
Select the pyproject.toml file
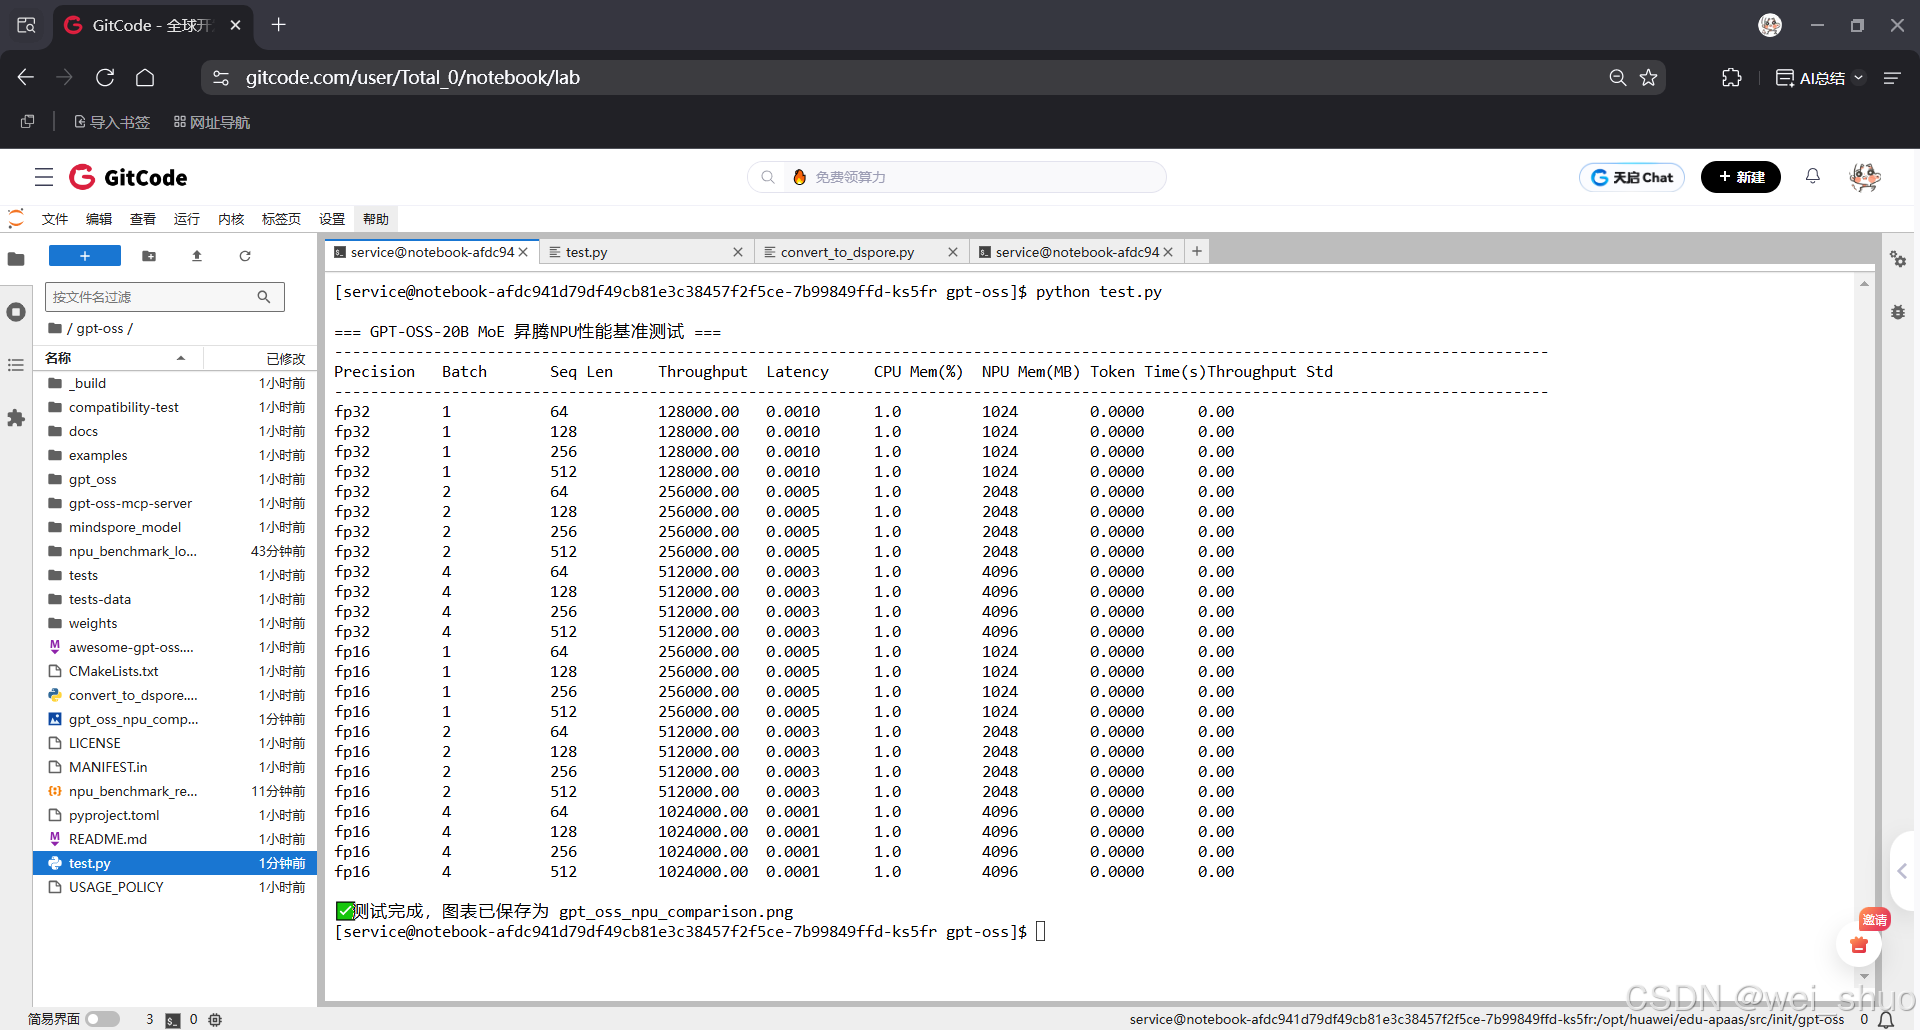[176, 815]
